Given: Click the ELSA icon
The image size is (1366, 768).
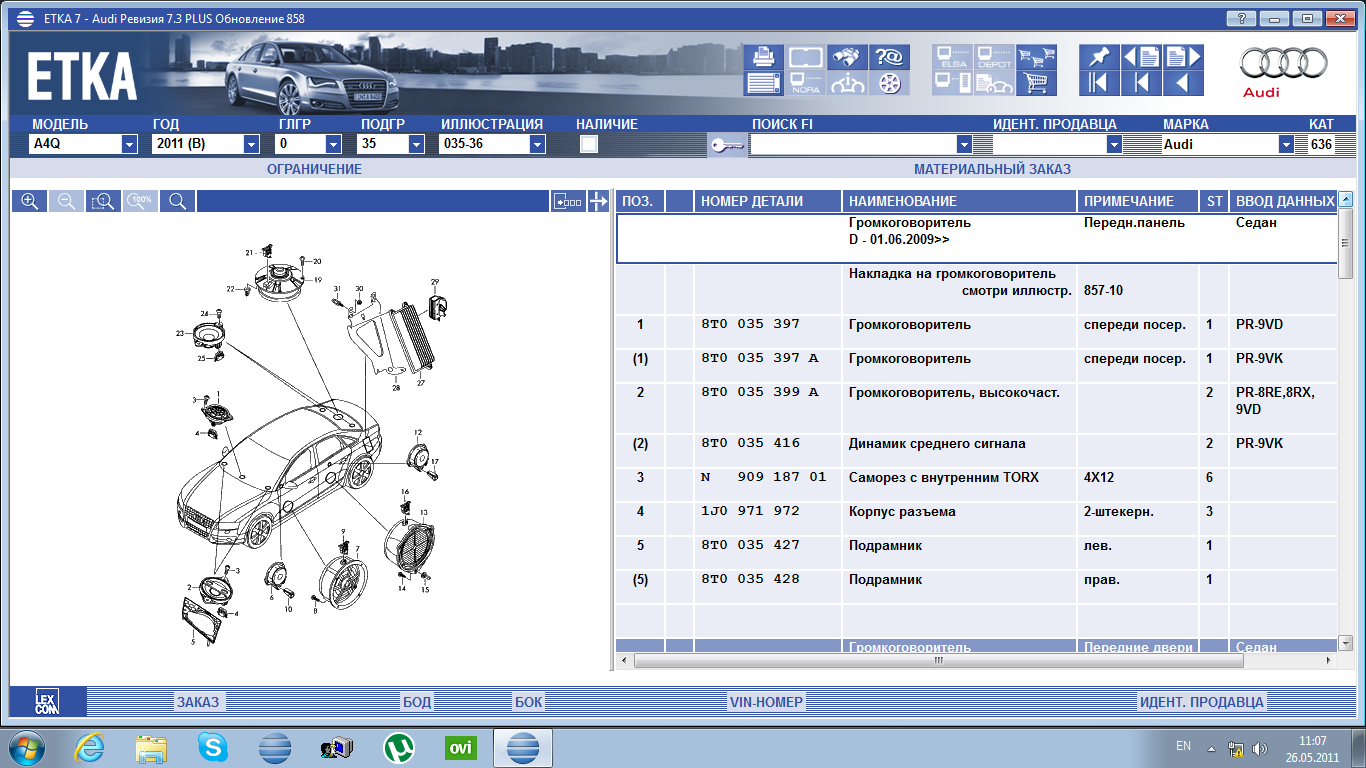Looking at the screenshot, I should [953, 57].
